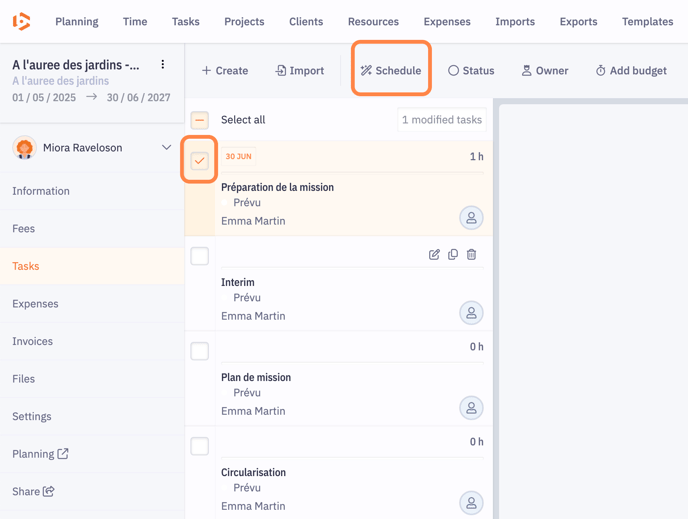688x519 pixels.
Task: Open the Status bulk action
Action: pos(471,71)
